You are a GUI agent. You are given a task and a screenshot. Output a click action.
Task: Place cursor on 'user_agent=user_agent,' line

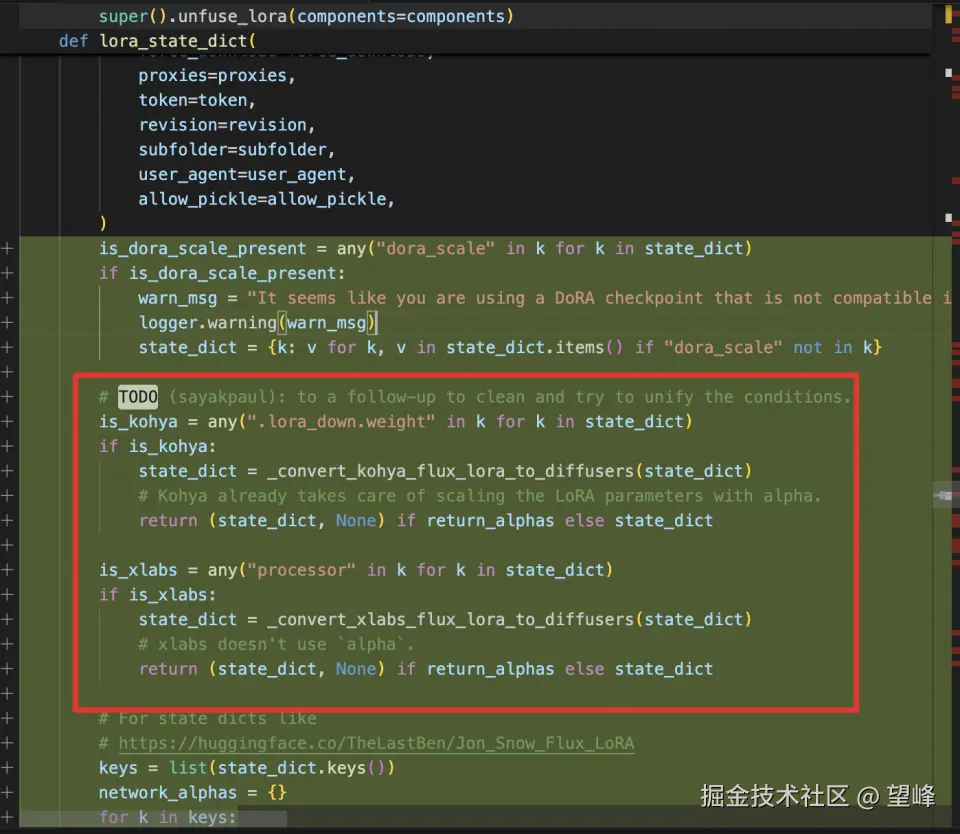246,175
